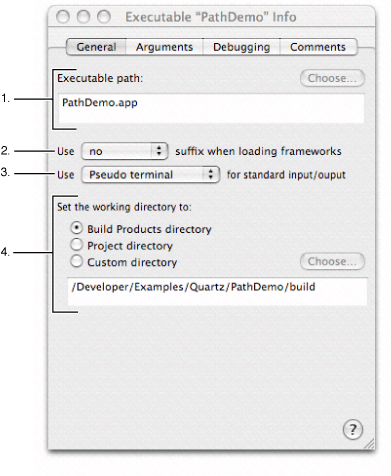The image size is (391, 476).
Task: Open the framework suffix 'no' popup
Action: pyautogui.click(x=125, y=151)
